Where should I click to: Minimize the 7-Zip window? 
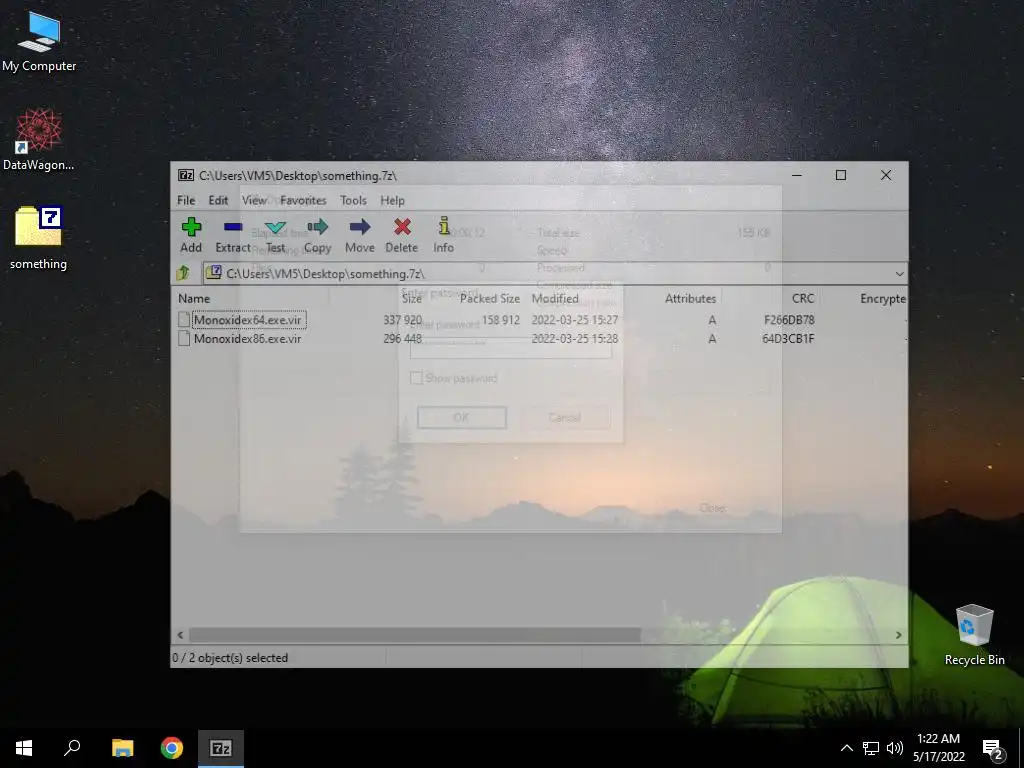tap(797, 175)
